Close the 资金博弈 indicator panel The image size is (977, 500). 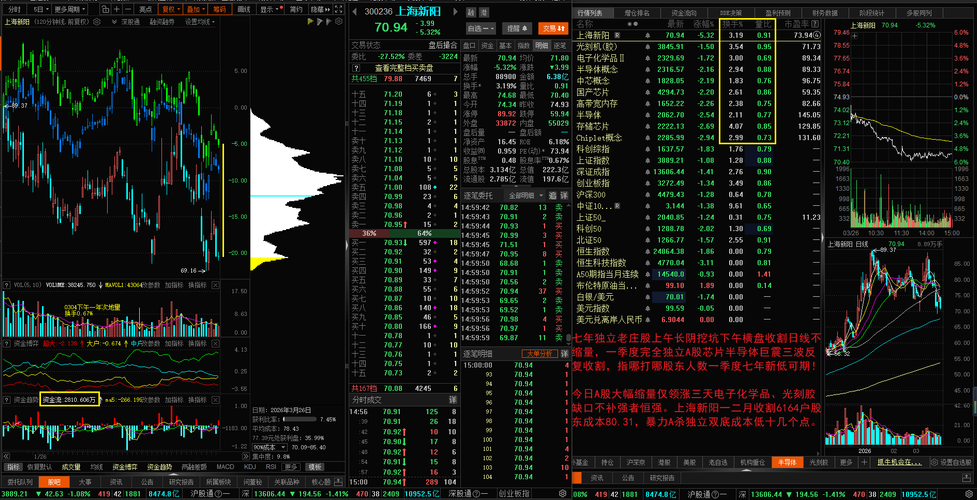[216, 343]
